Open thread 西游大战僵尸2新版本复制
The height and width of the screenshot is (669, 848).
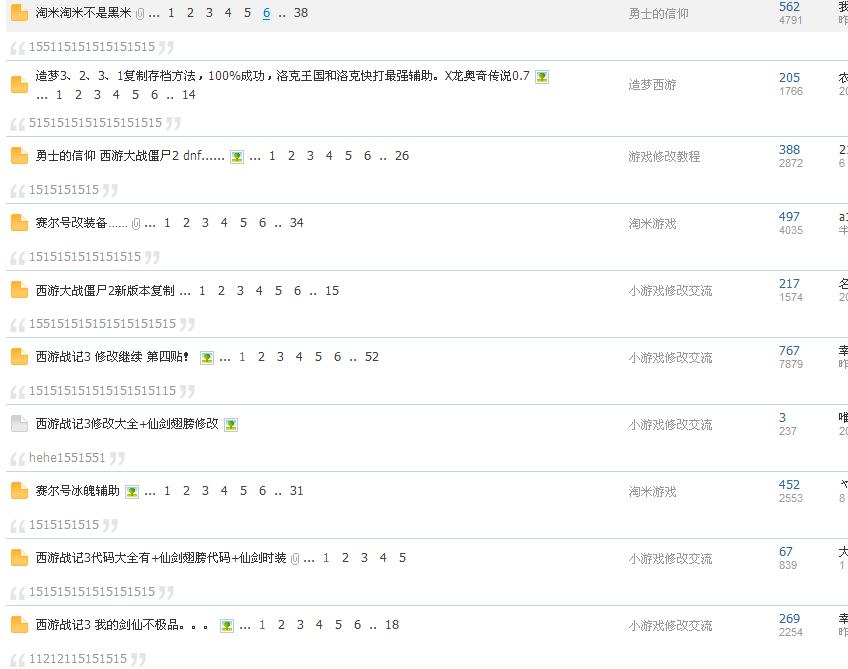click(x=105, y=290)
